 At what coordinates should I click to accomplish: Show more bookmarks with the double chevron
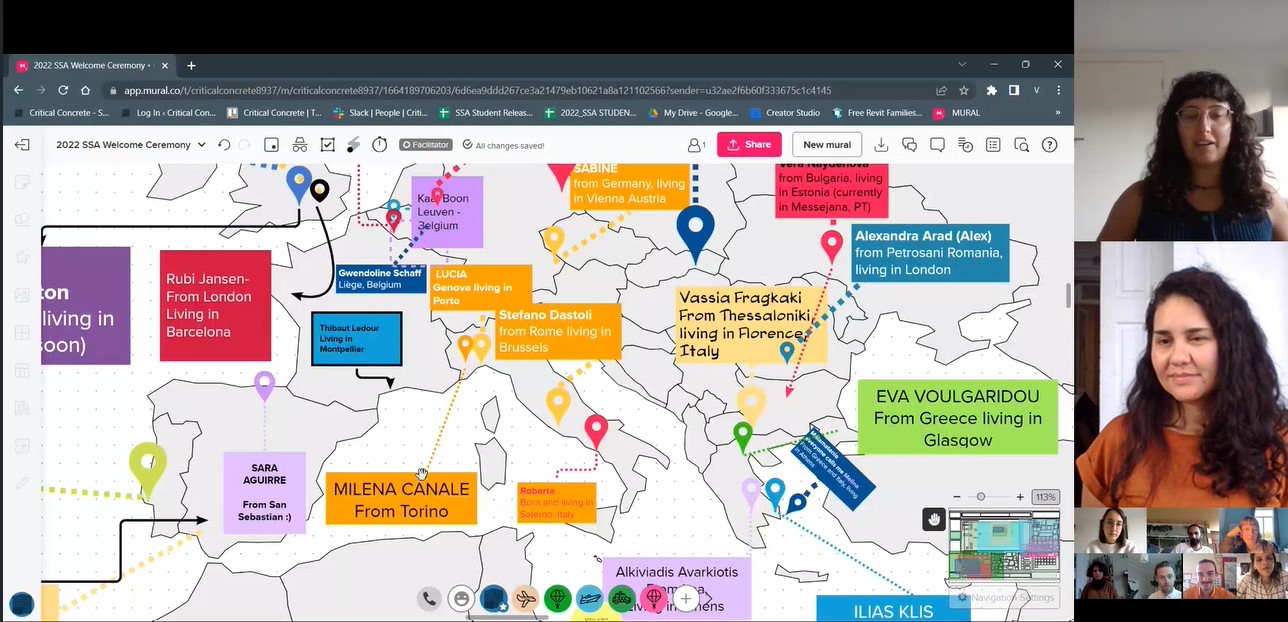1057,113
